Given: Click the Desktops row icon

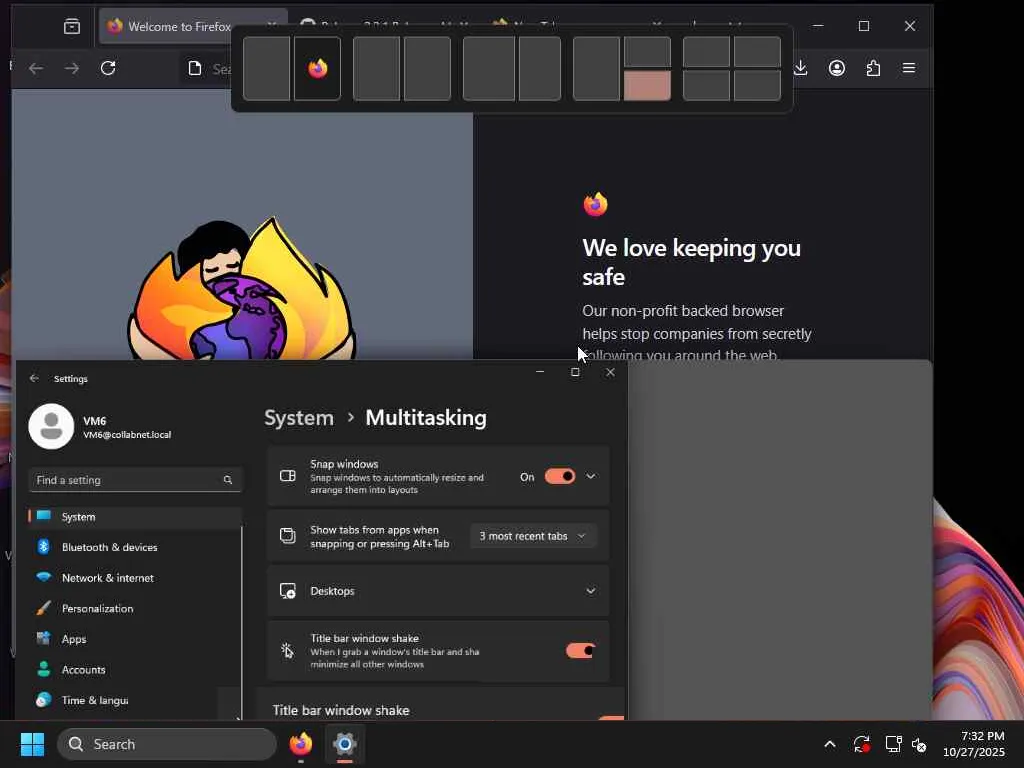Looking at the screenshot, I should coord(287,591).
